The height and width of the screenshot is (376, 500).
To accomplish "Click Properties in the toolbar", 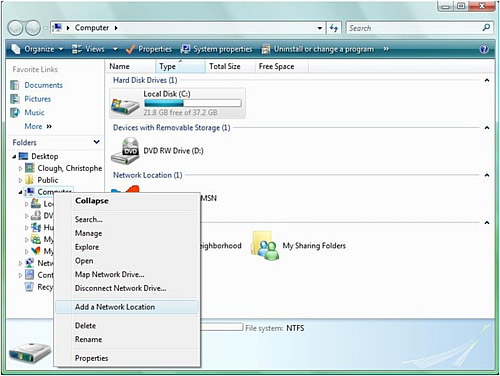I will pyautogui.click(x=149, y=49).
